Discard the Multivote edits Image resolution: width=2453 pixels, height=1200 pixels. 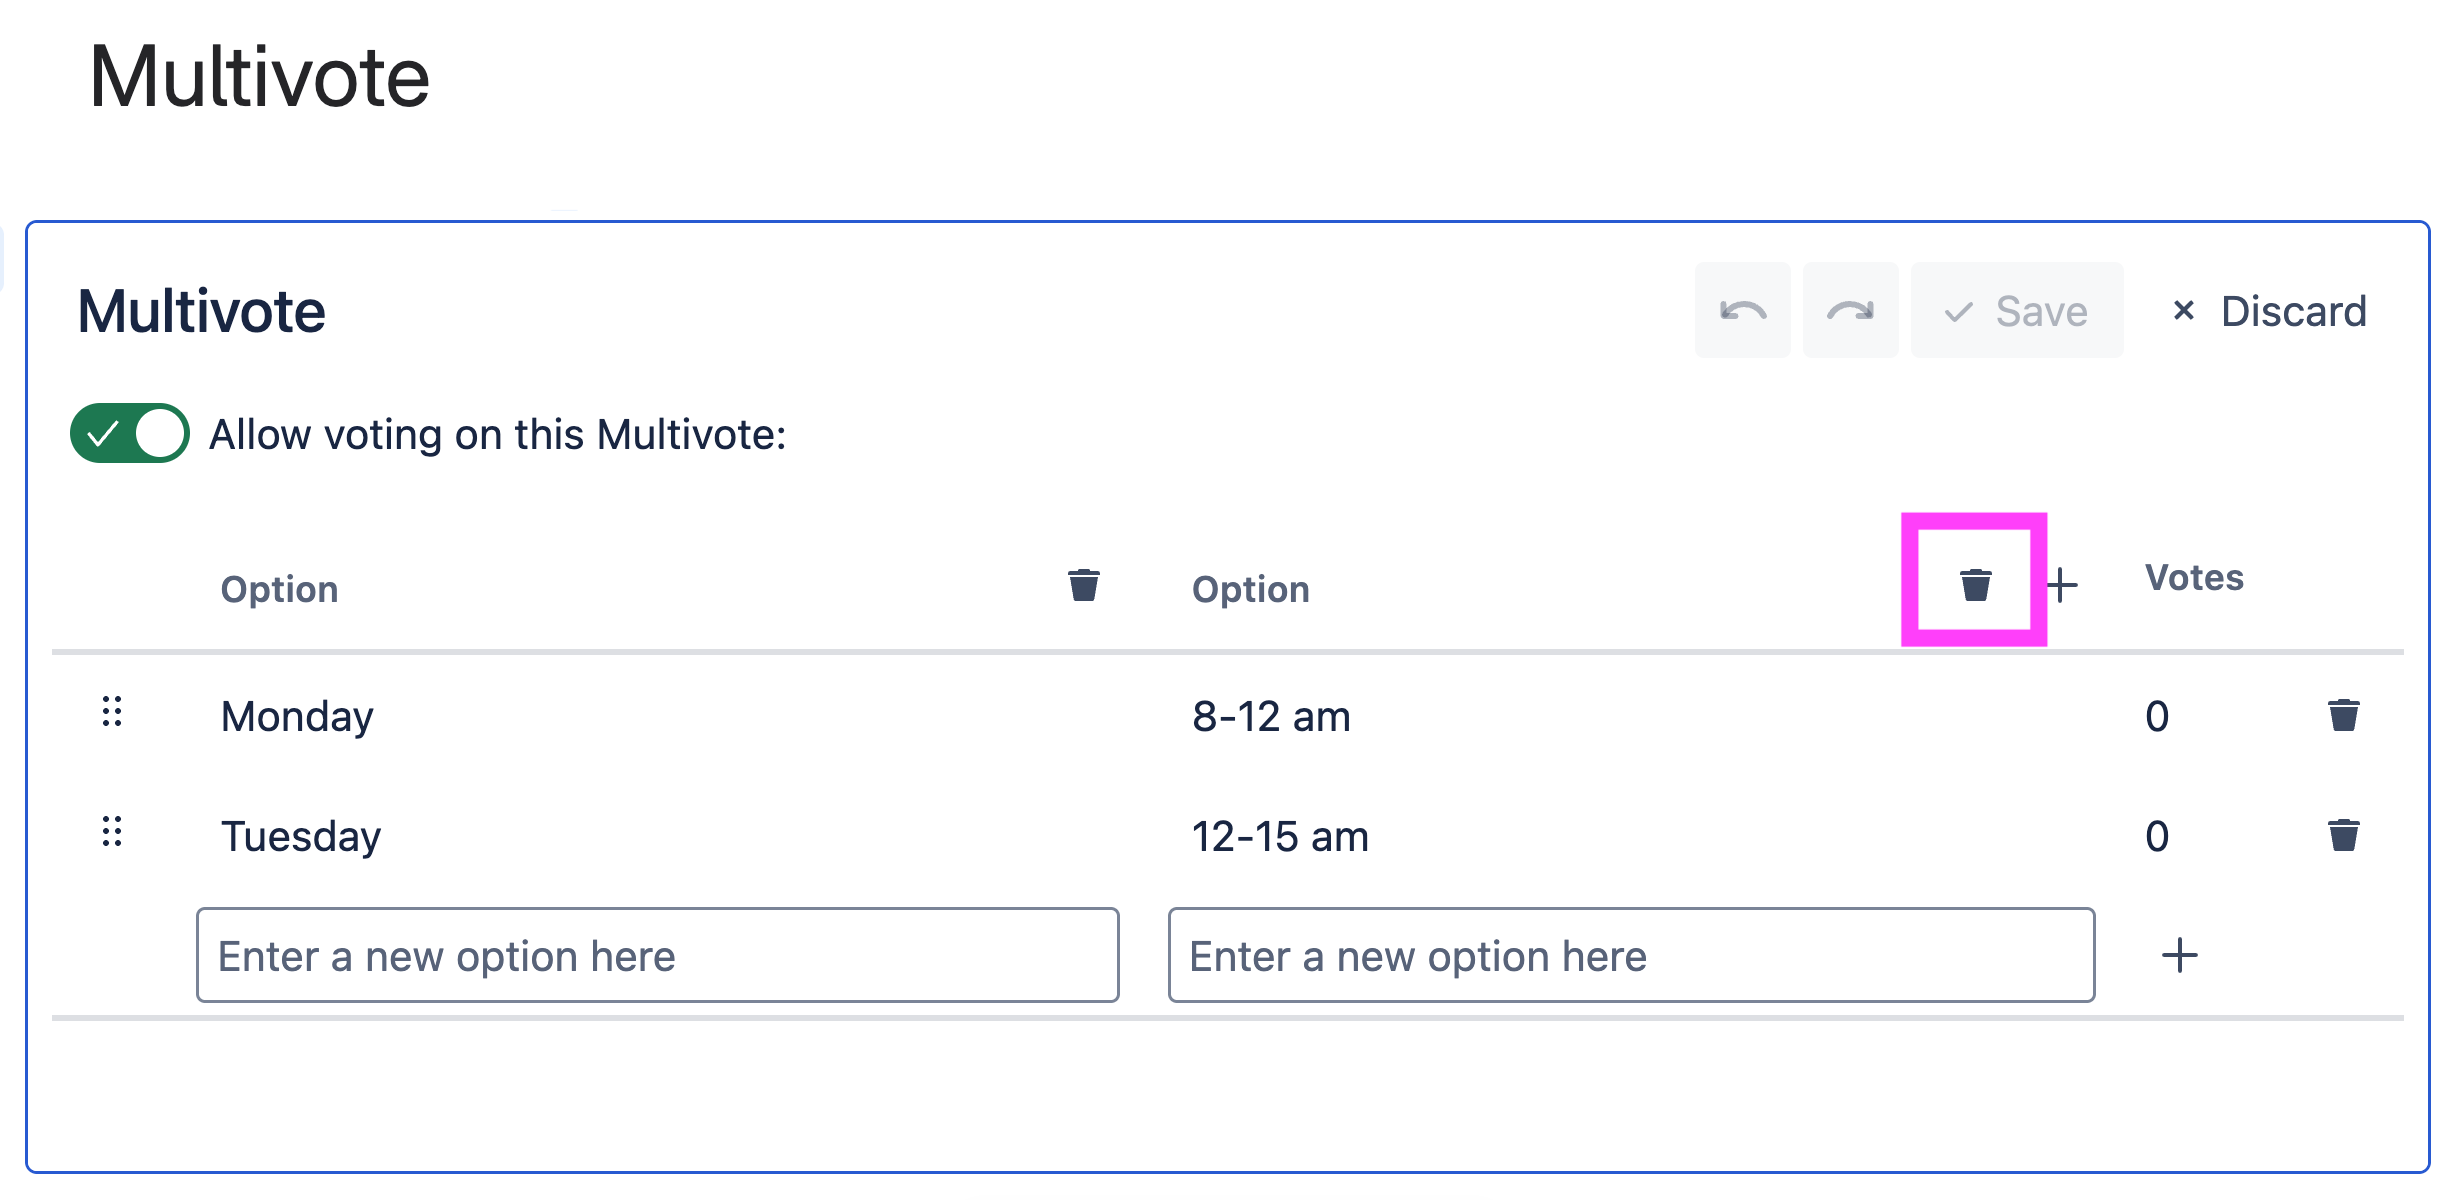click(x=2269, y=311)
